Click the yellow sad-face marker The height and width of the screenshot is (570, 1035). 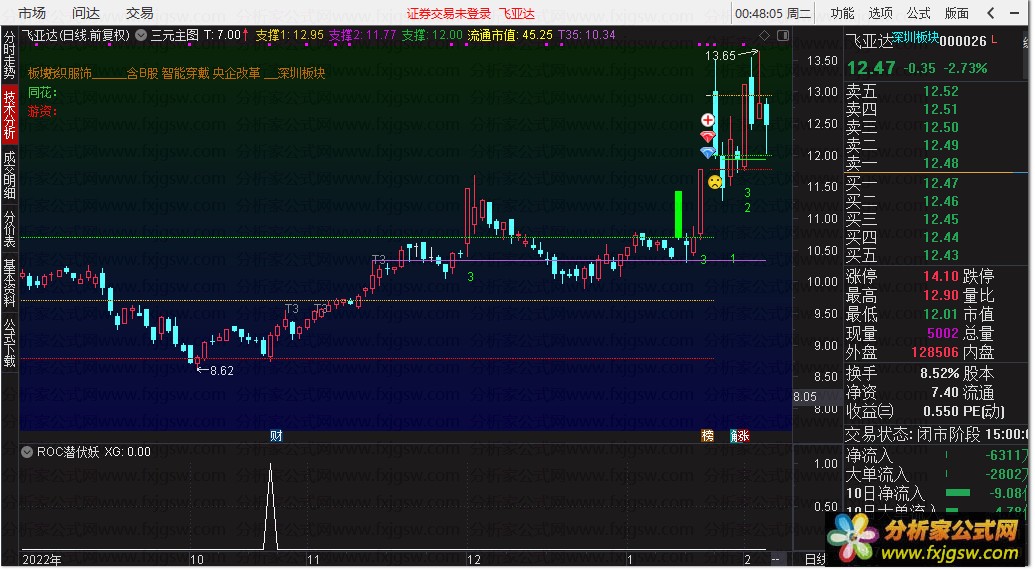click(x=715, y=182)
